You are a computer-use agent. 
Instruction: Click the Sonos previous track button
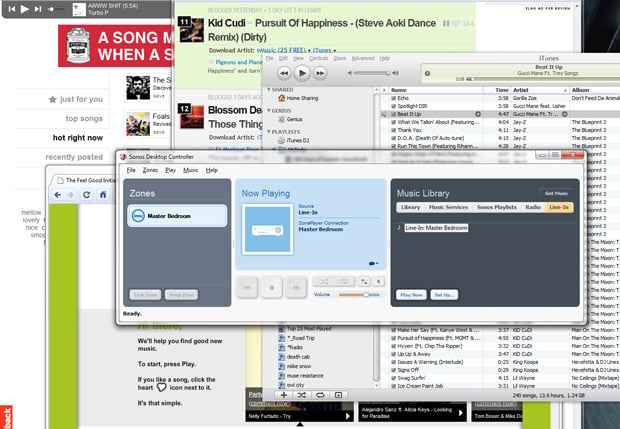[247, 287]
